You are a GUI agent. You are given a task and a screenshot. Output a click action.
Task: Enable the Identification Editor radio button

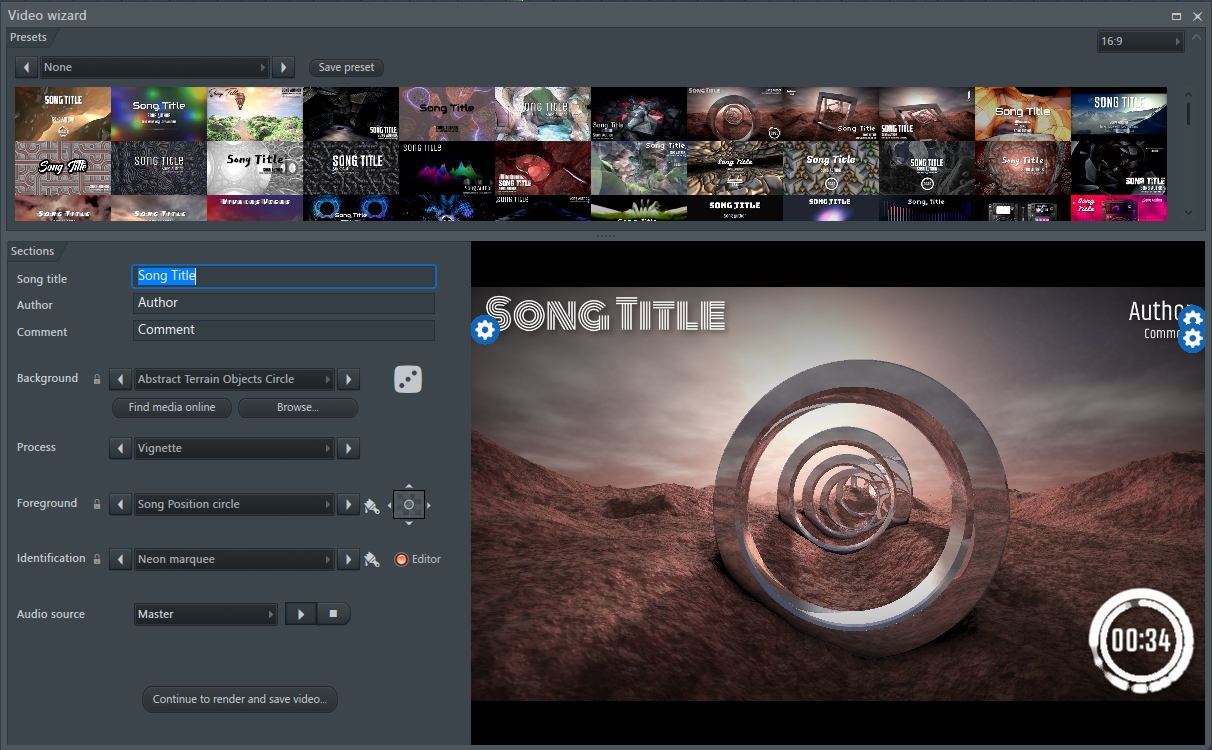pos(402,560)
